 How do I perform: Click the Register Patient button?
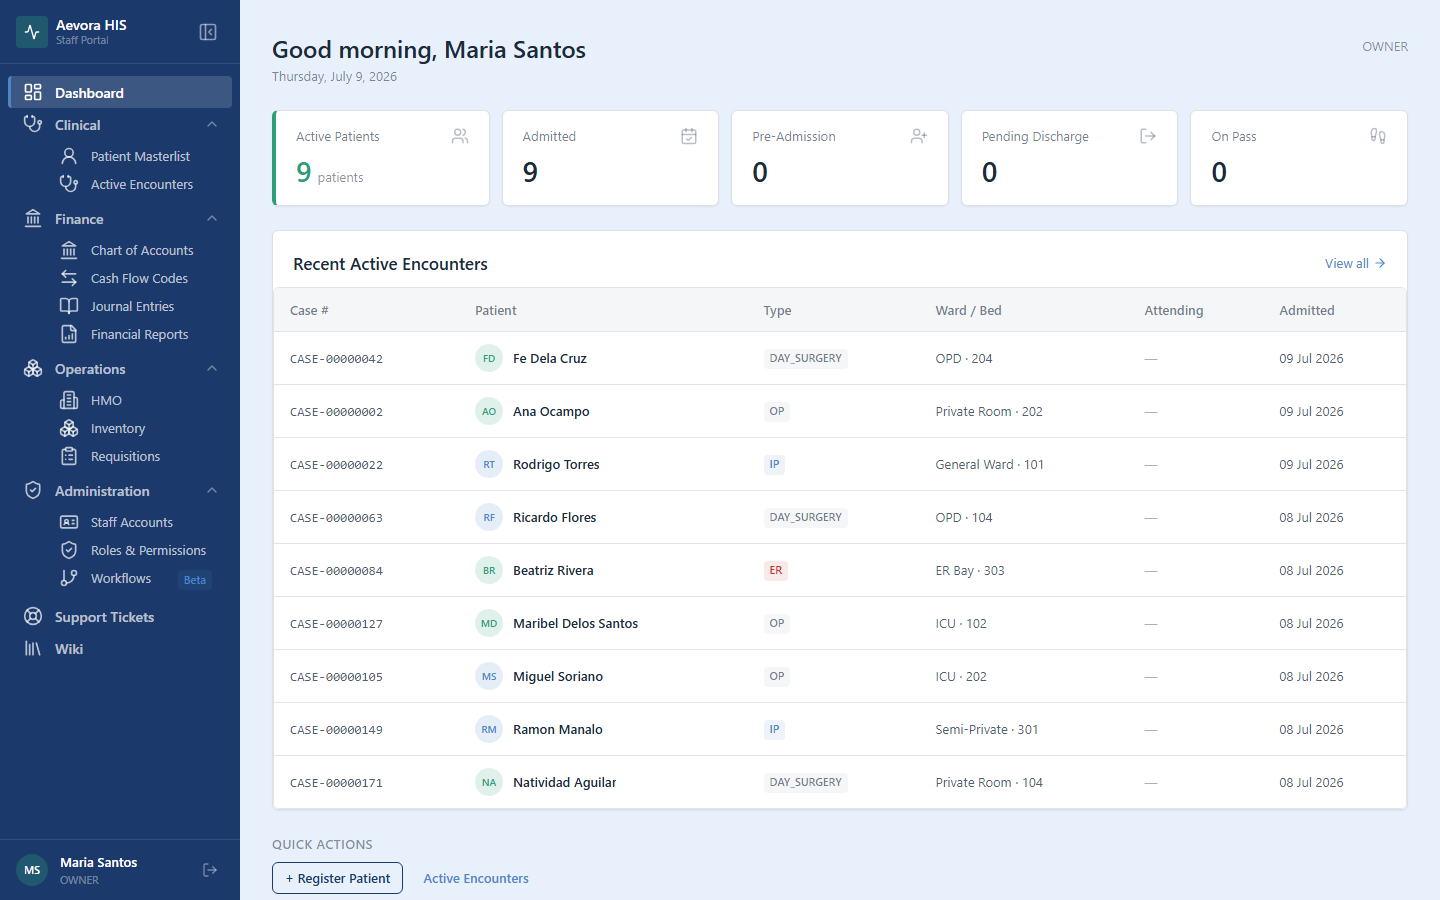click(x=337, y=878)
